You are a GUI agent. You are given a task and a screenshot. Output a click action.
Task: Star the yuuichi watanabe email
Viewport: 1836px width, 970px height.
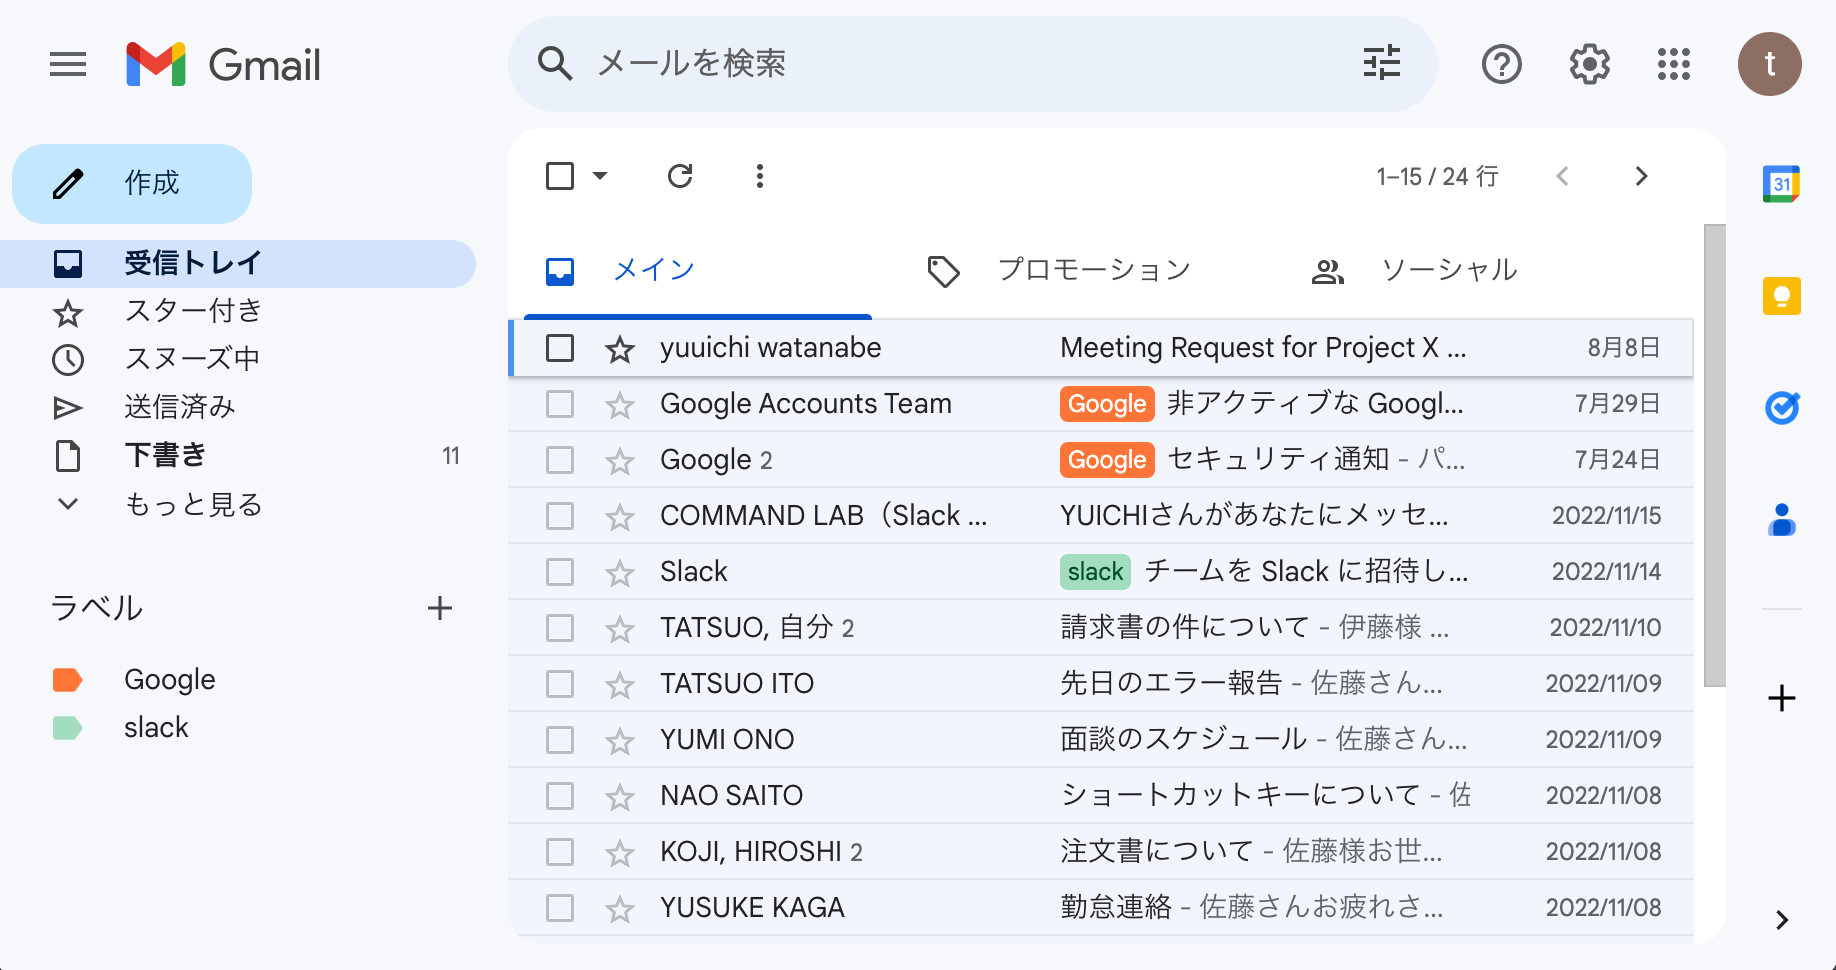point(620,349)
